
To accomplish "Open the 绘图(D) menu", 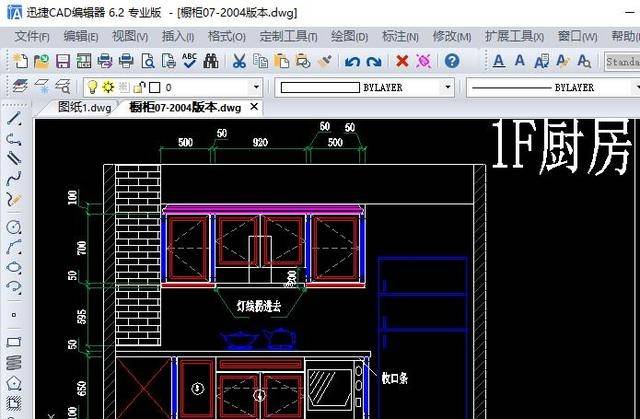I will click(349, 37).
